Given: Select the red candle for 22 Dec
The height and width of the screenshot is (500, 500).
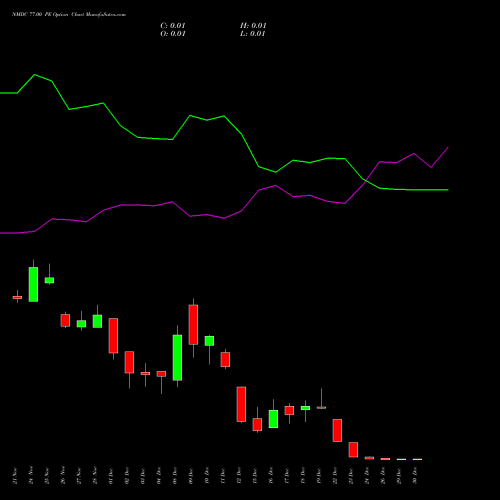Looking at the screenshot, I should tap(337, 430).
